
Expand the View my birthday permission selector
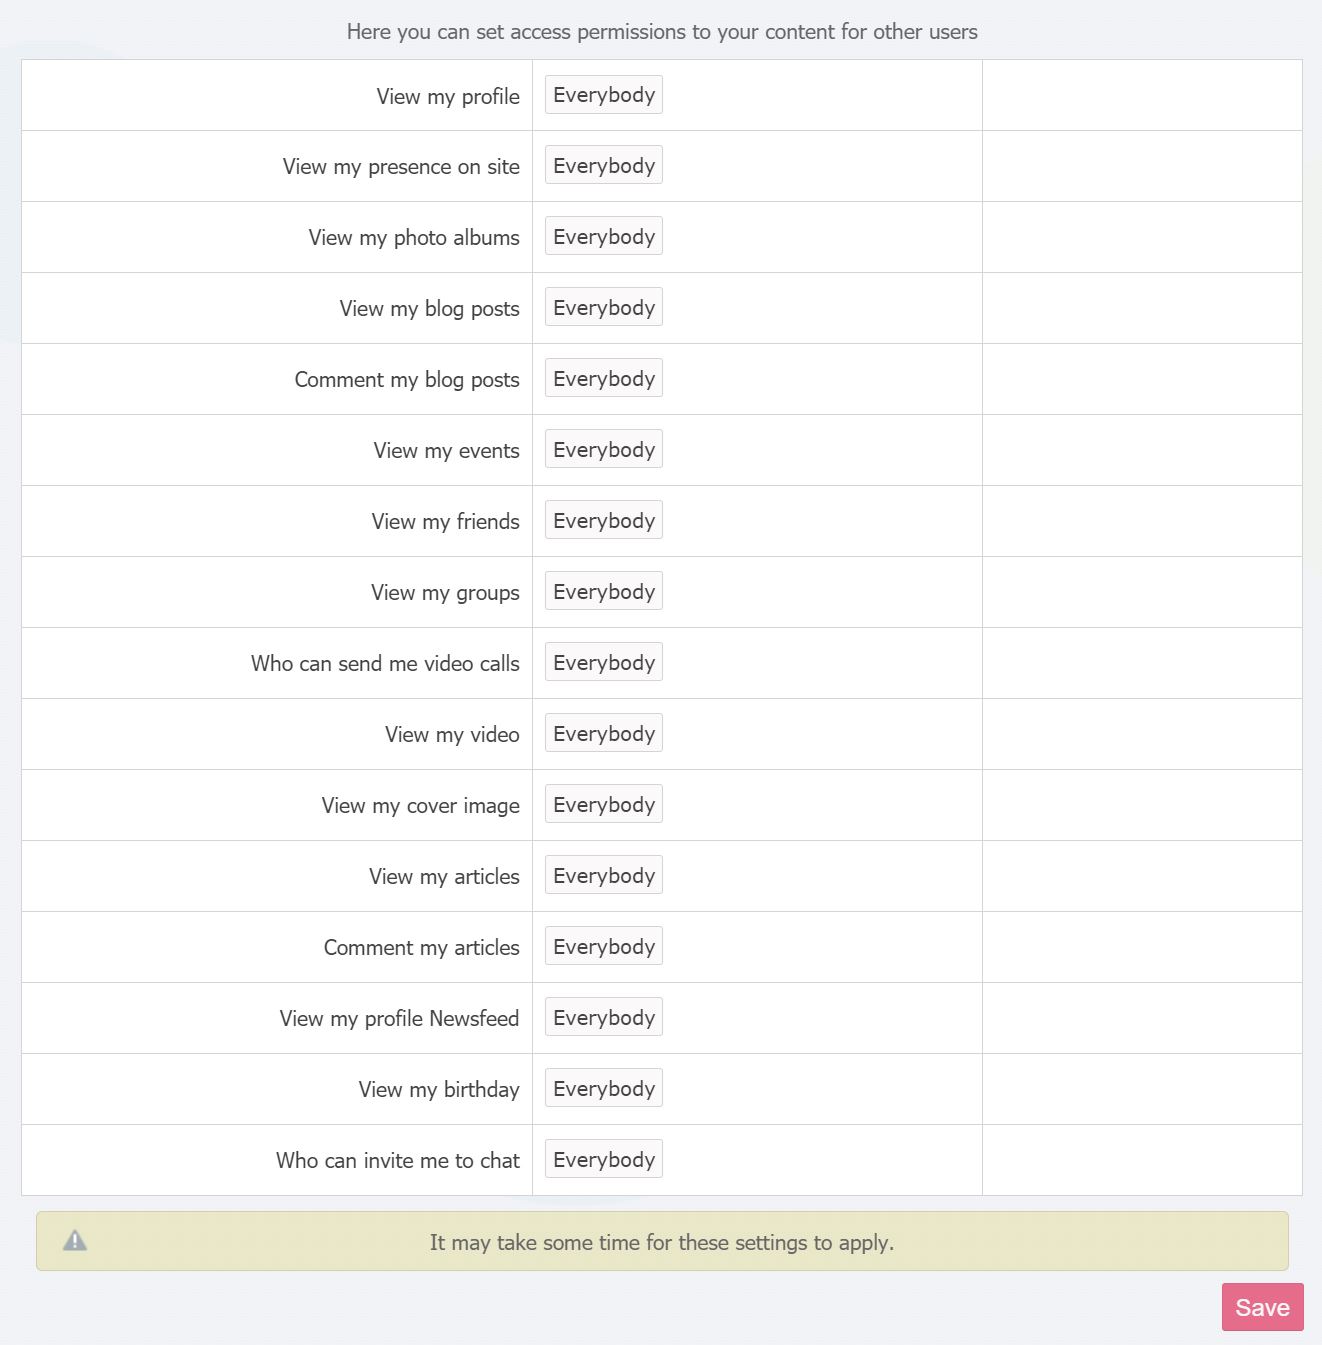pyautogui.click(x=604, y=1089)
